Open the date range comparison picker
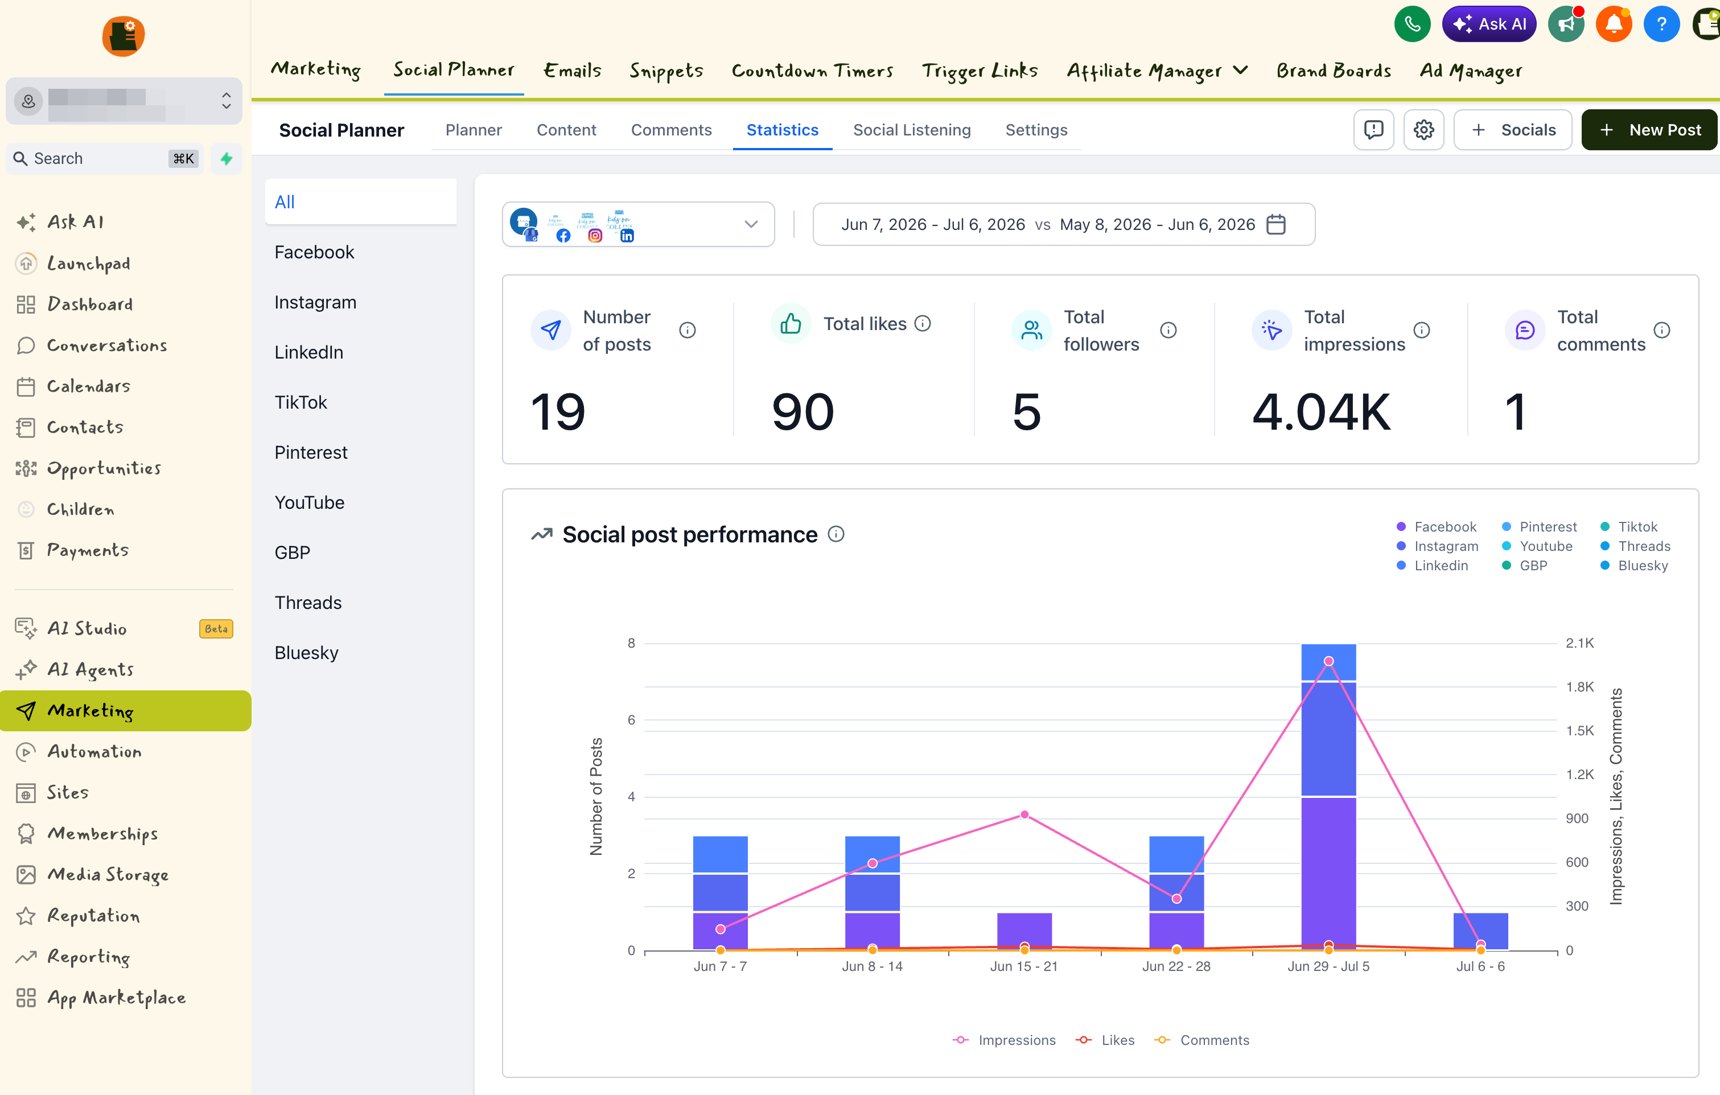 click(1063, 224)
